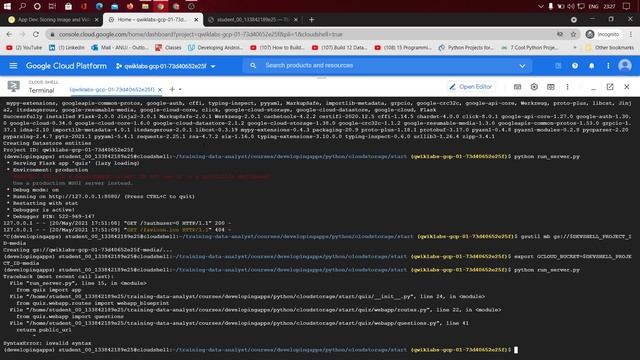640x360 pixels.
Task: Close the App Dev Storing Image browser tab
Action: [97, 20]
